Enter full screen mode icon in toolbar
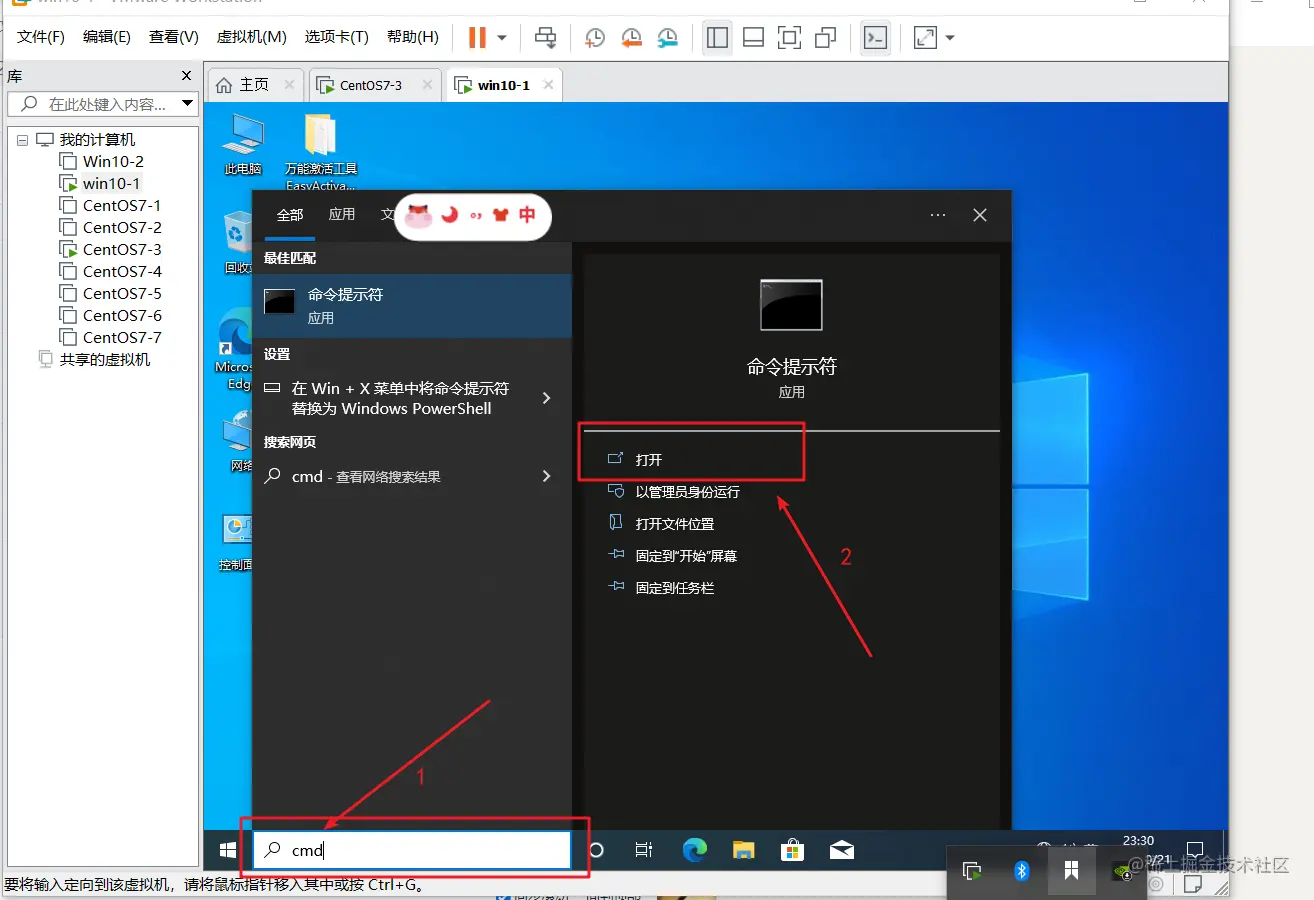Viewport: 1314px width, 900px height. 790,38
